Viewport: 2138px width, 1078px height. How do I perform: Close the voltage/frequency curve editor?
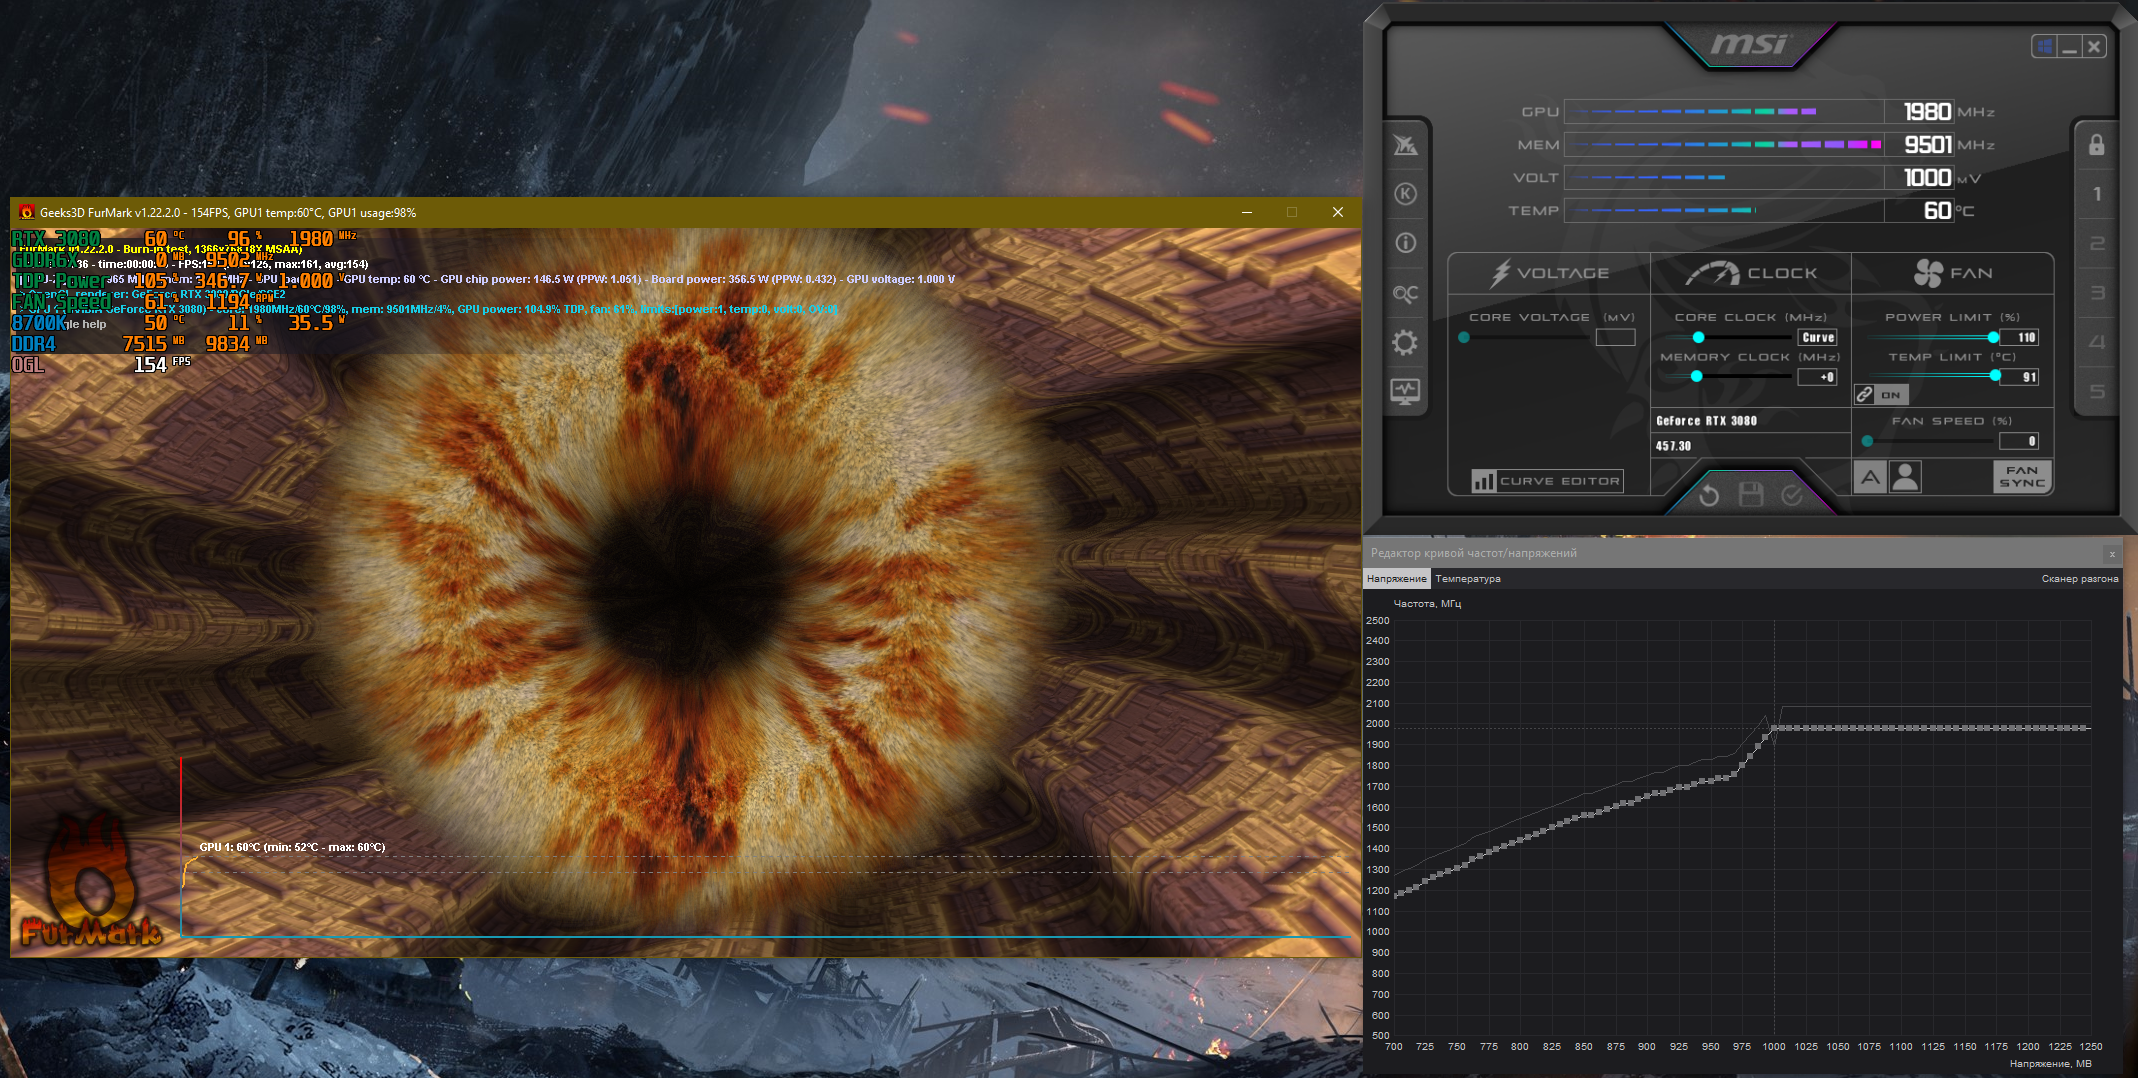tap(2112, 554)
